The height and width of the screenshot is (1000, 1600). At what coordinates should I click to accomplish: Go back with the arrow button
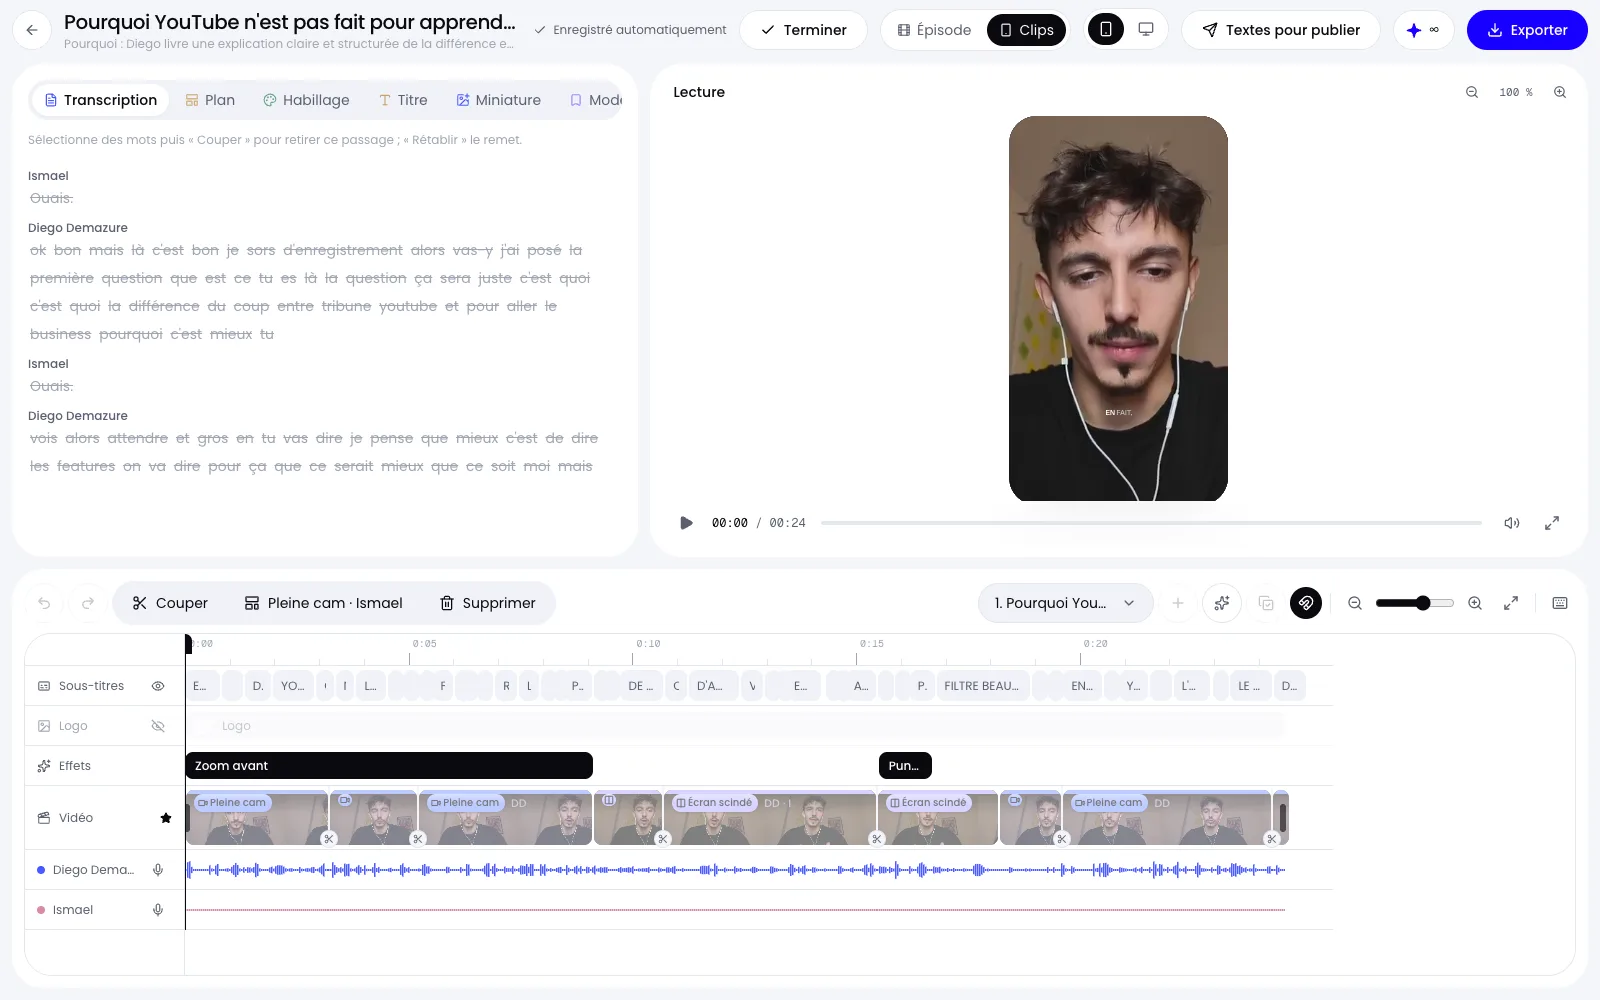pyautogui.click(x=32, y=30)
